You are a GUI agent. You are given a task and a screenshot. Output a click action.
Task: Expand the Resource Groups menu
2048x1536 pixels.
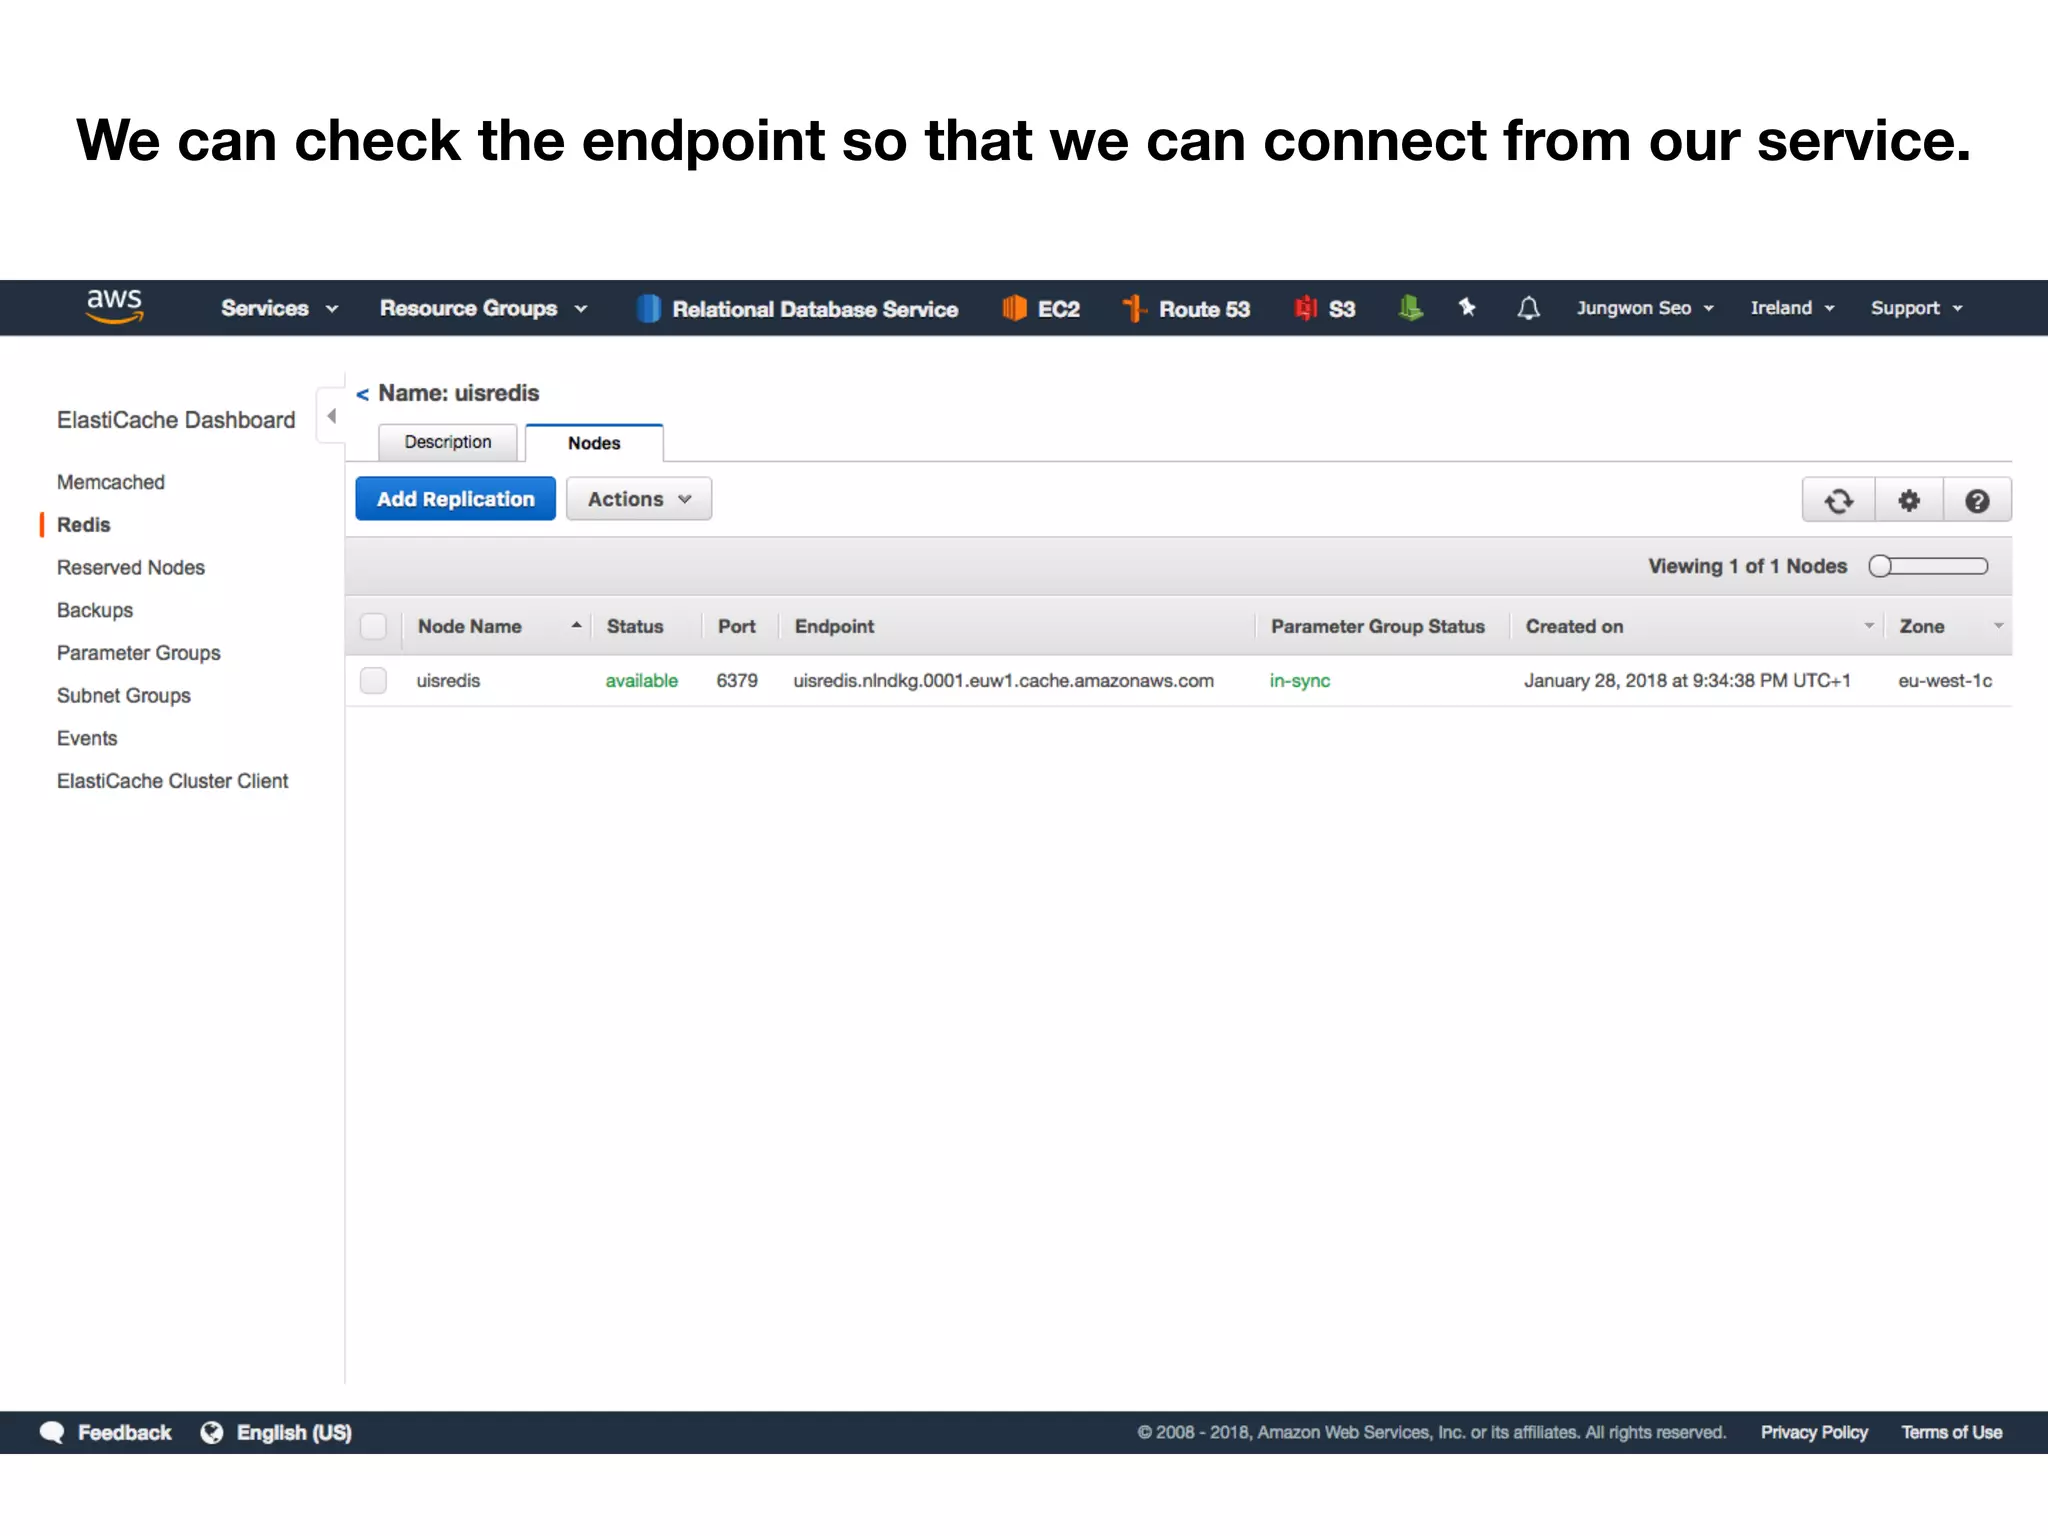tap(484, 308)
